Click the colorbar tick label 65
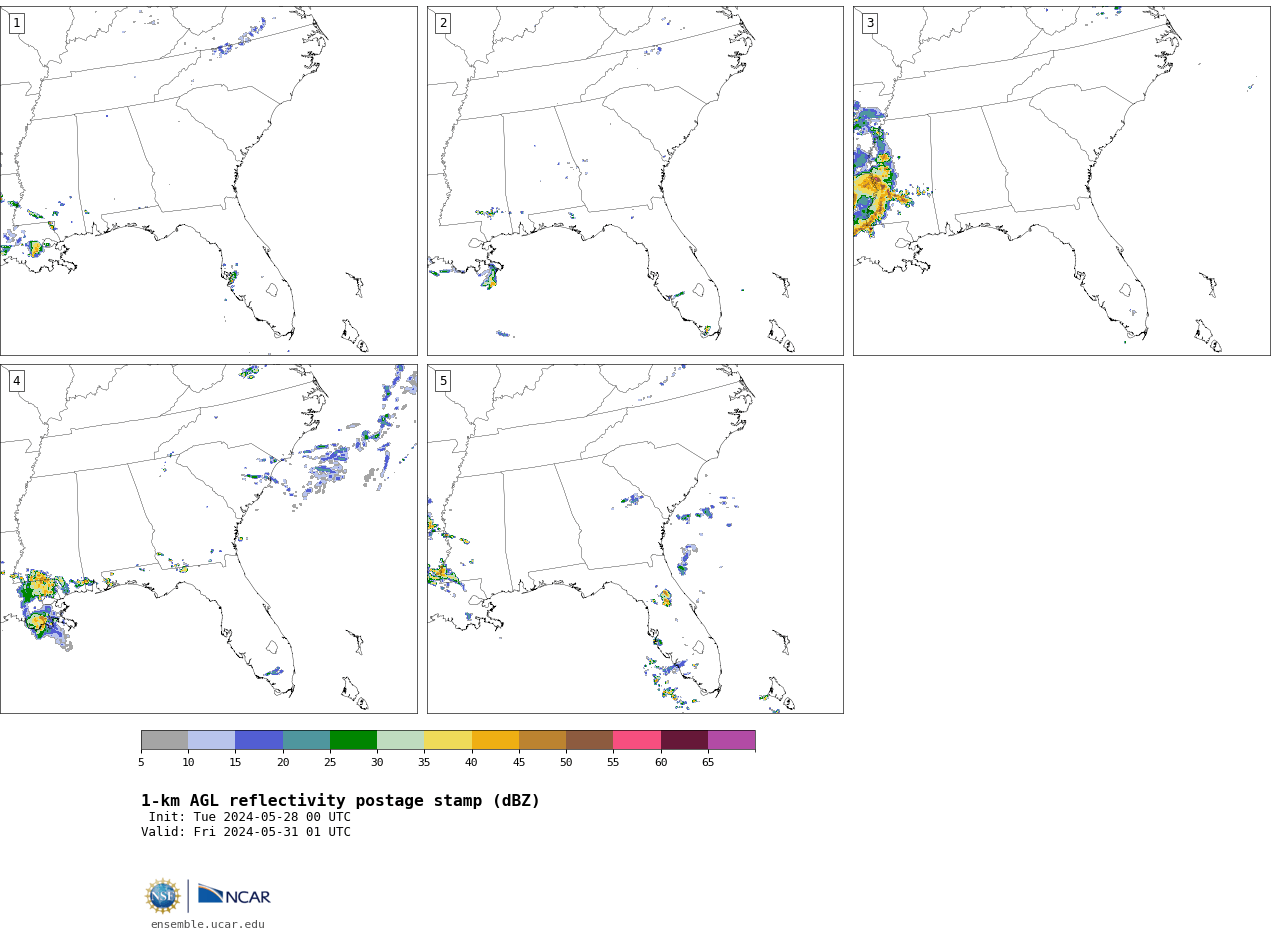 click(x=708, y=763)
